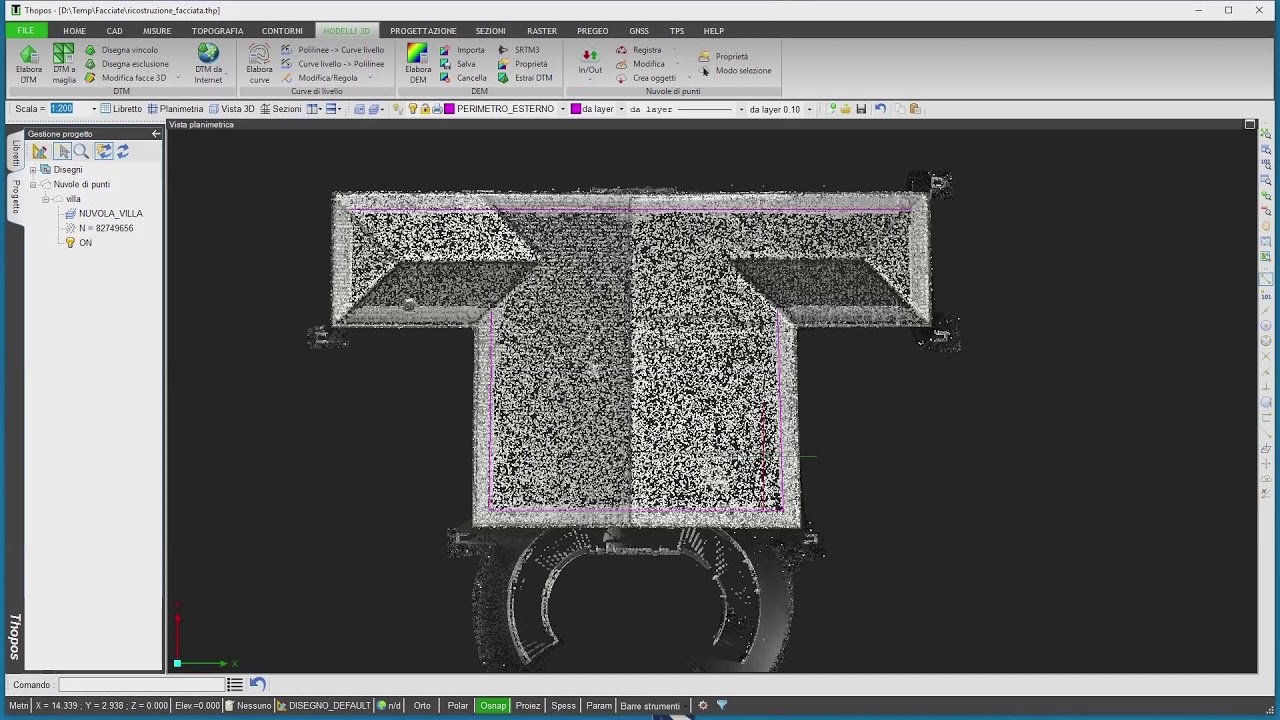Toggle the layer visibility lightbulb icon
Viewport: 1280px width, 720px height.
point(413,109)
